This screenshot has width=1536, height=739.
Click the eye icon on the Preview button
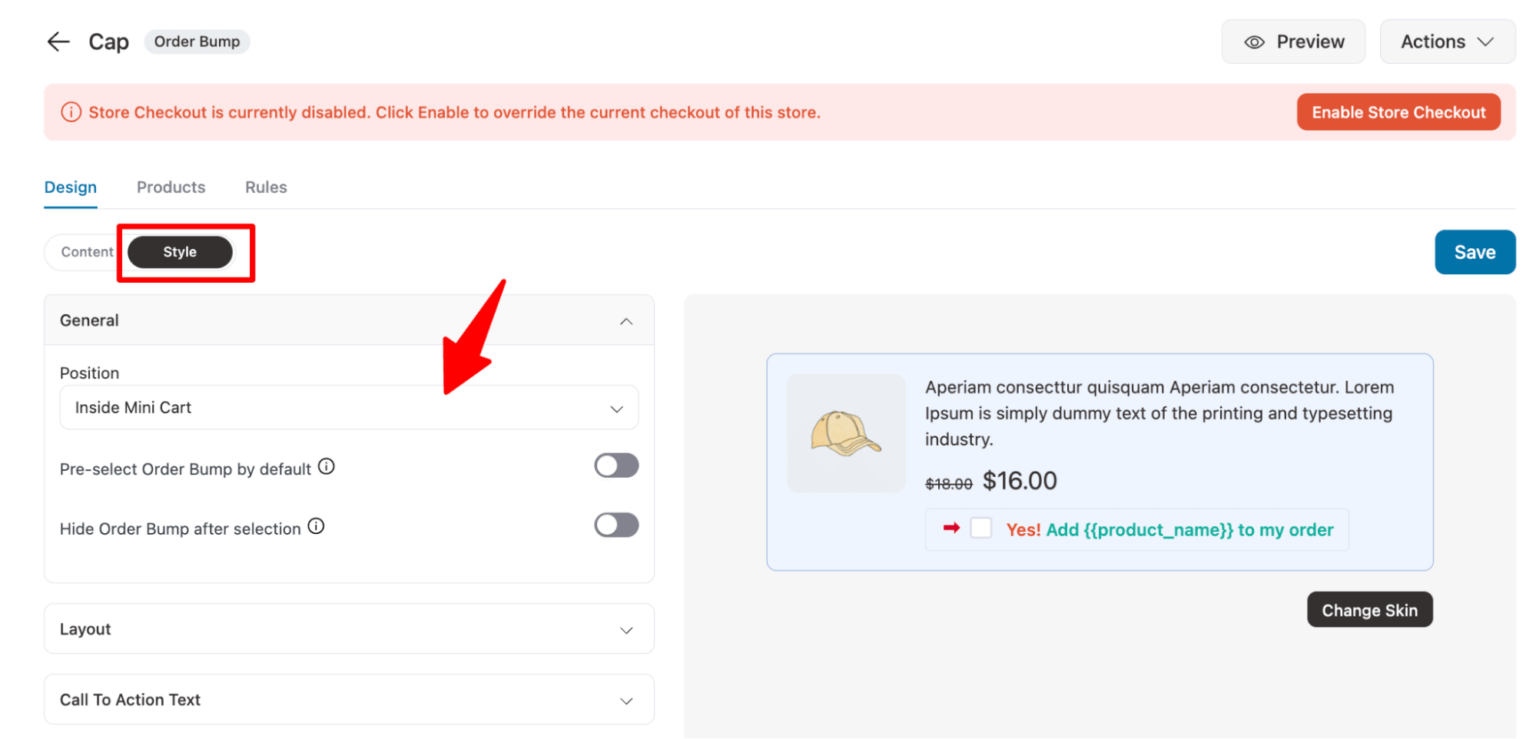coord(1254,41)
